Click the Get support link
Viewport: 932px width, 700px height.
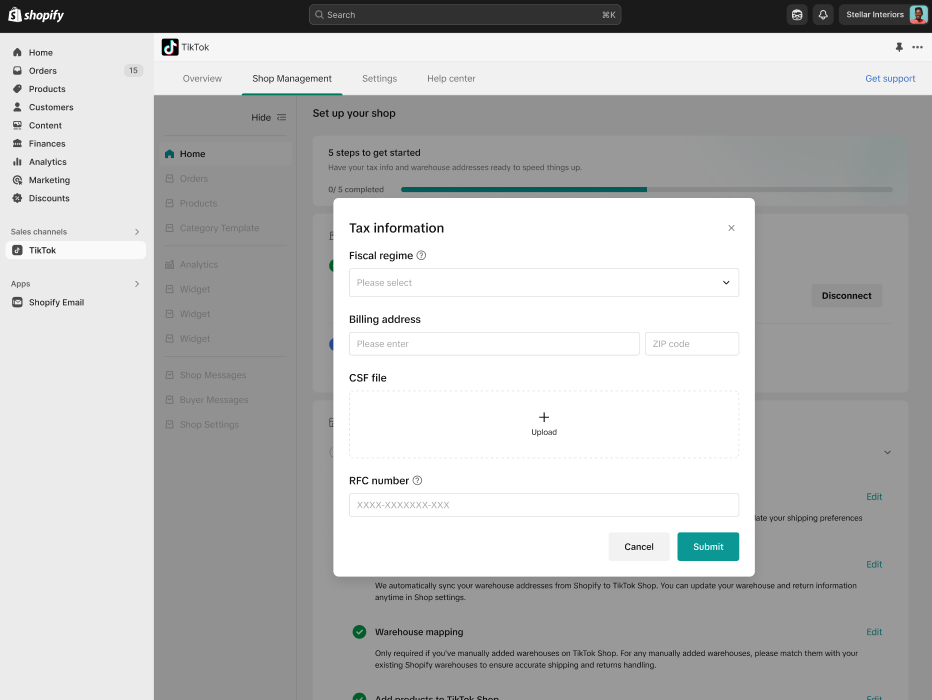point(889,79)
